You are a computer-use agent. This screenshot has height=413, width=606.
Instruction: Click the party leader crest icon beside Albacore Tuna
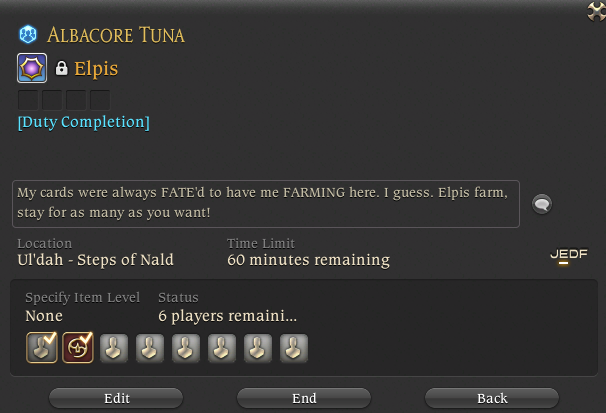coord(28,34)
